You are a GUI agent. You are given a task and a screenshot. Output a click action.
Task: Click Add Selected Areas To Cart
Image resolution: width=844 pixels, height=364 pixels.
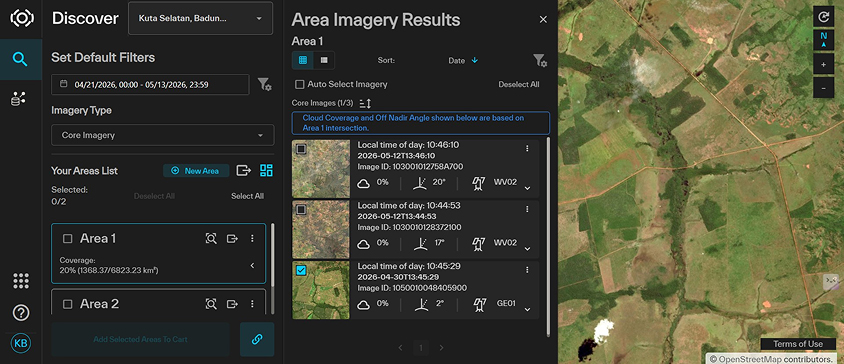[140, 339]
